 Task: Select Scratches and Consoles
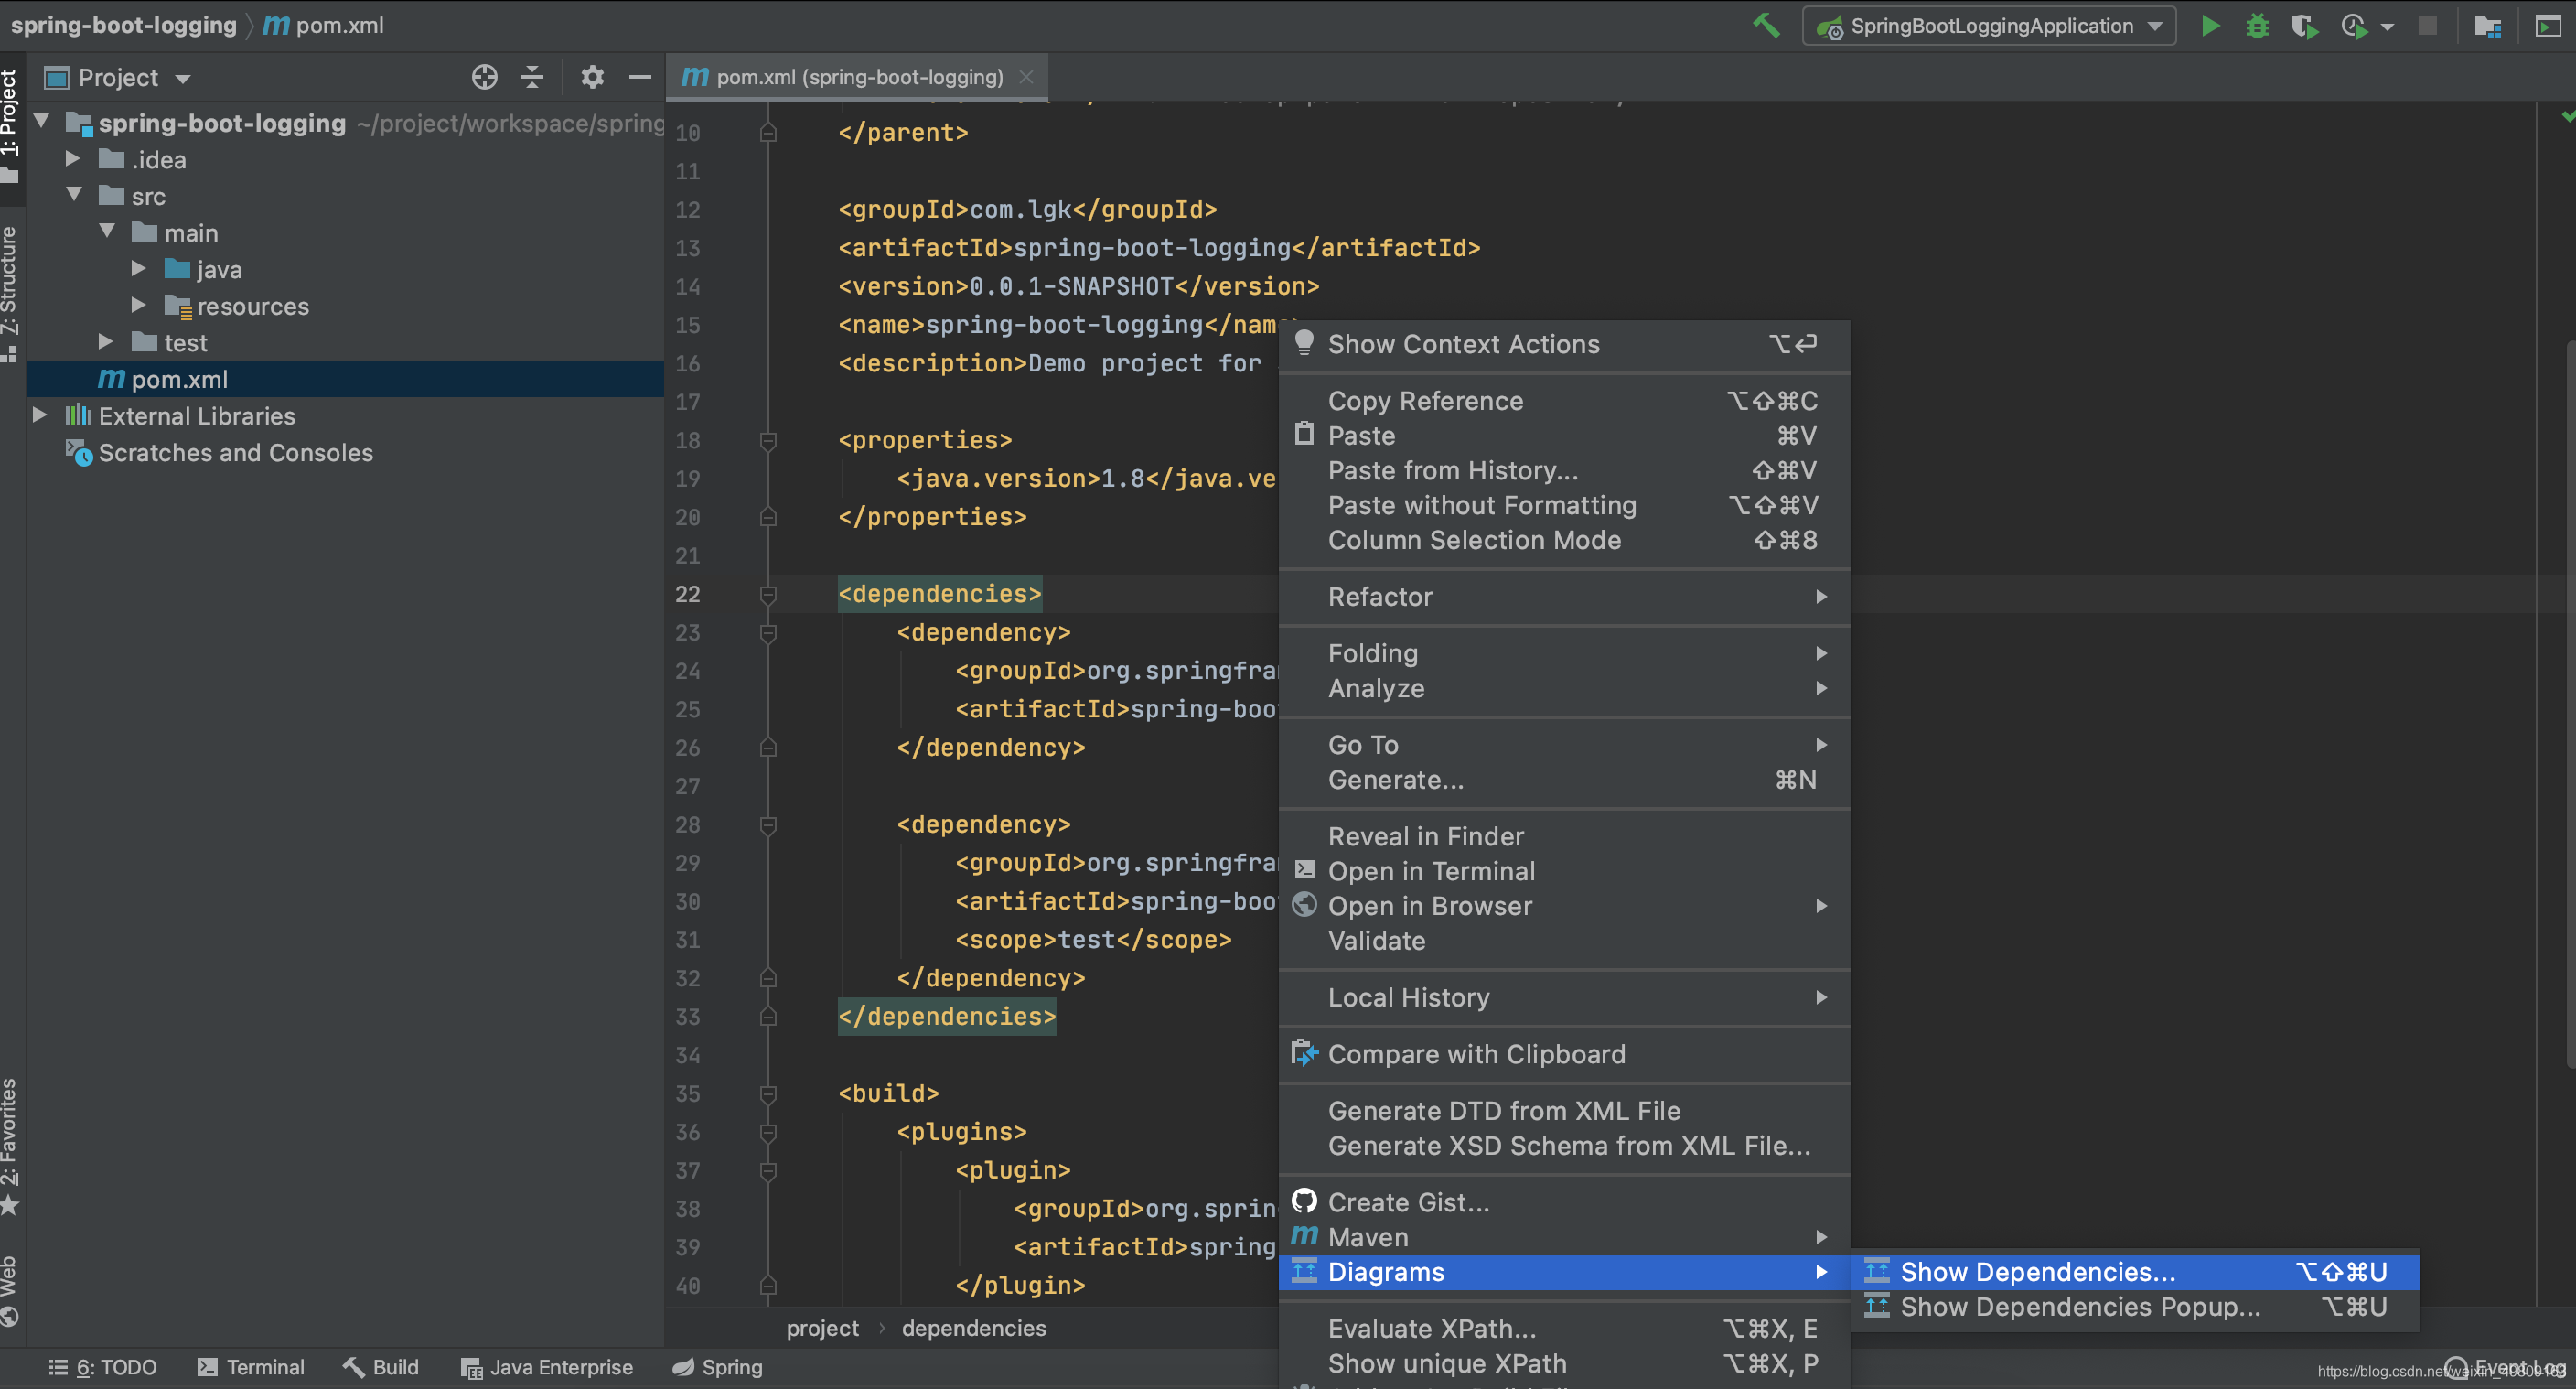point(235,452)
